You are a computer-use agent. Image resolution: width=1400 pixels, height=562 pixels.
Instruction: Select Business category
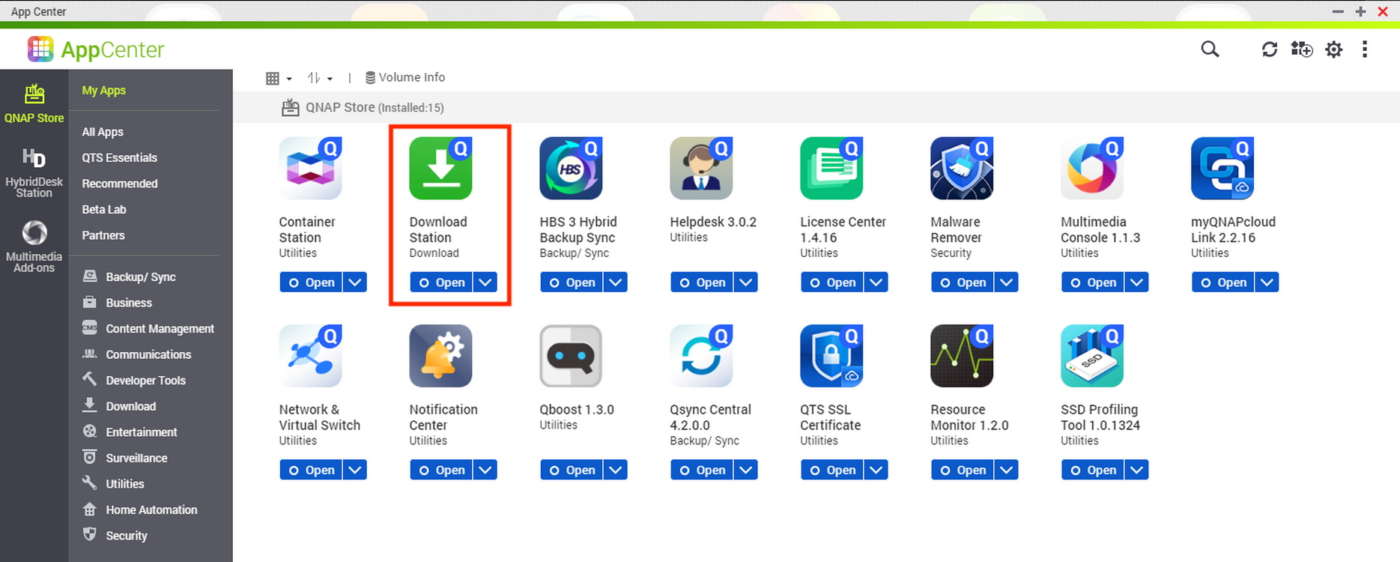click(117, 303)
